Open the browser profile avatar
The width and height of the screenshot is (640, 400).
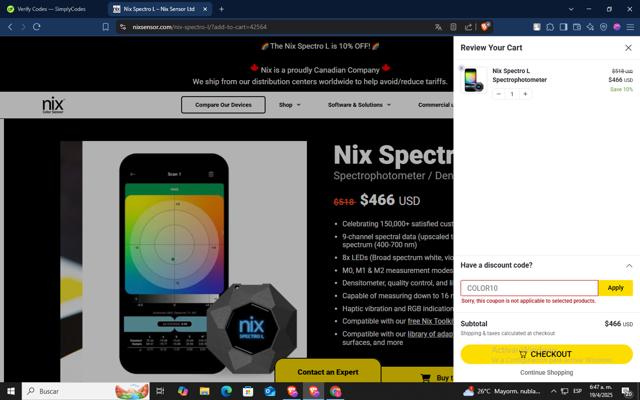click(617, 27)
